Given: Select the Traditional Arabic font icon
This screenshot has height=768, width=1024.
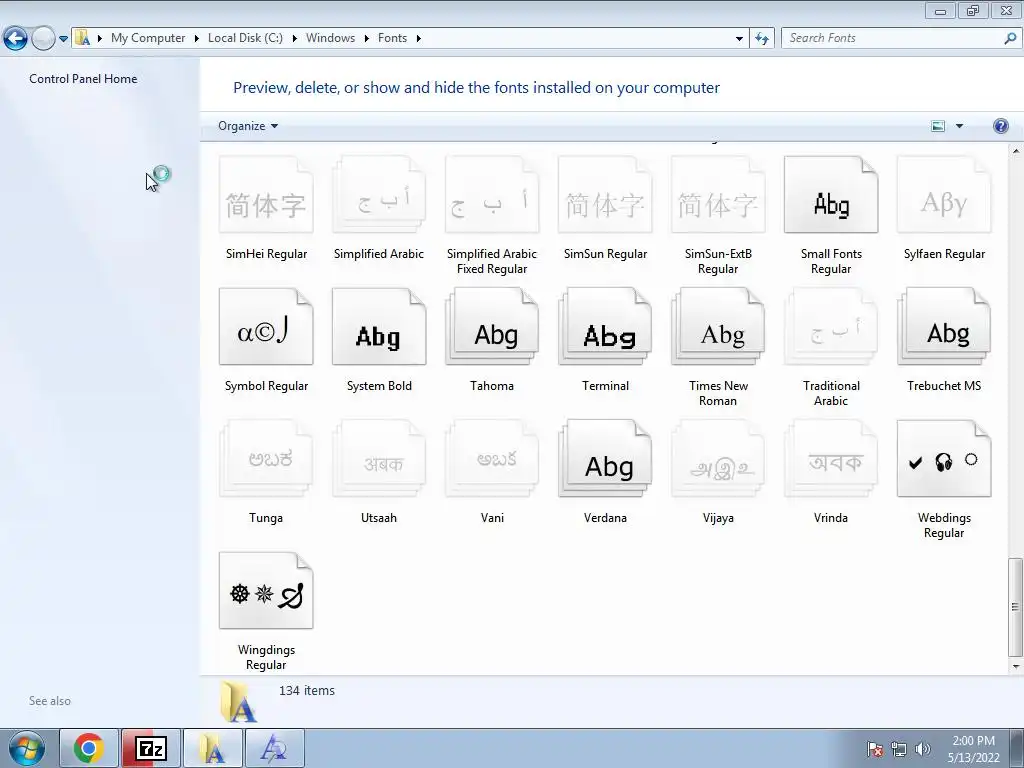Looking at the screenshot, I should point(831,327).
